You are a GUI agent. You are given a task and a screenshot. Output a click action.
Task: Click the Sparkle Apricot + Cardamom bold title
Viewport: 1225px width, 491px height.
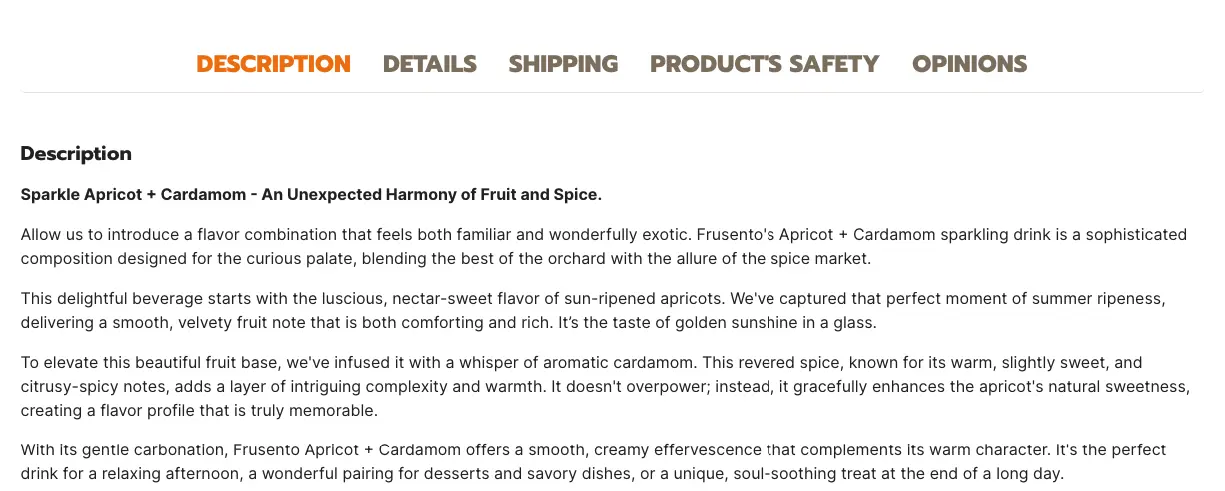311,194
